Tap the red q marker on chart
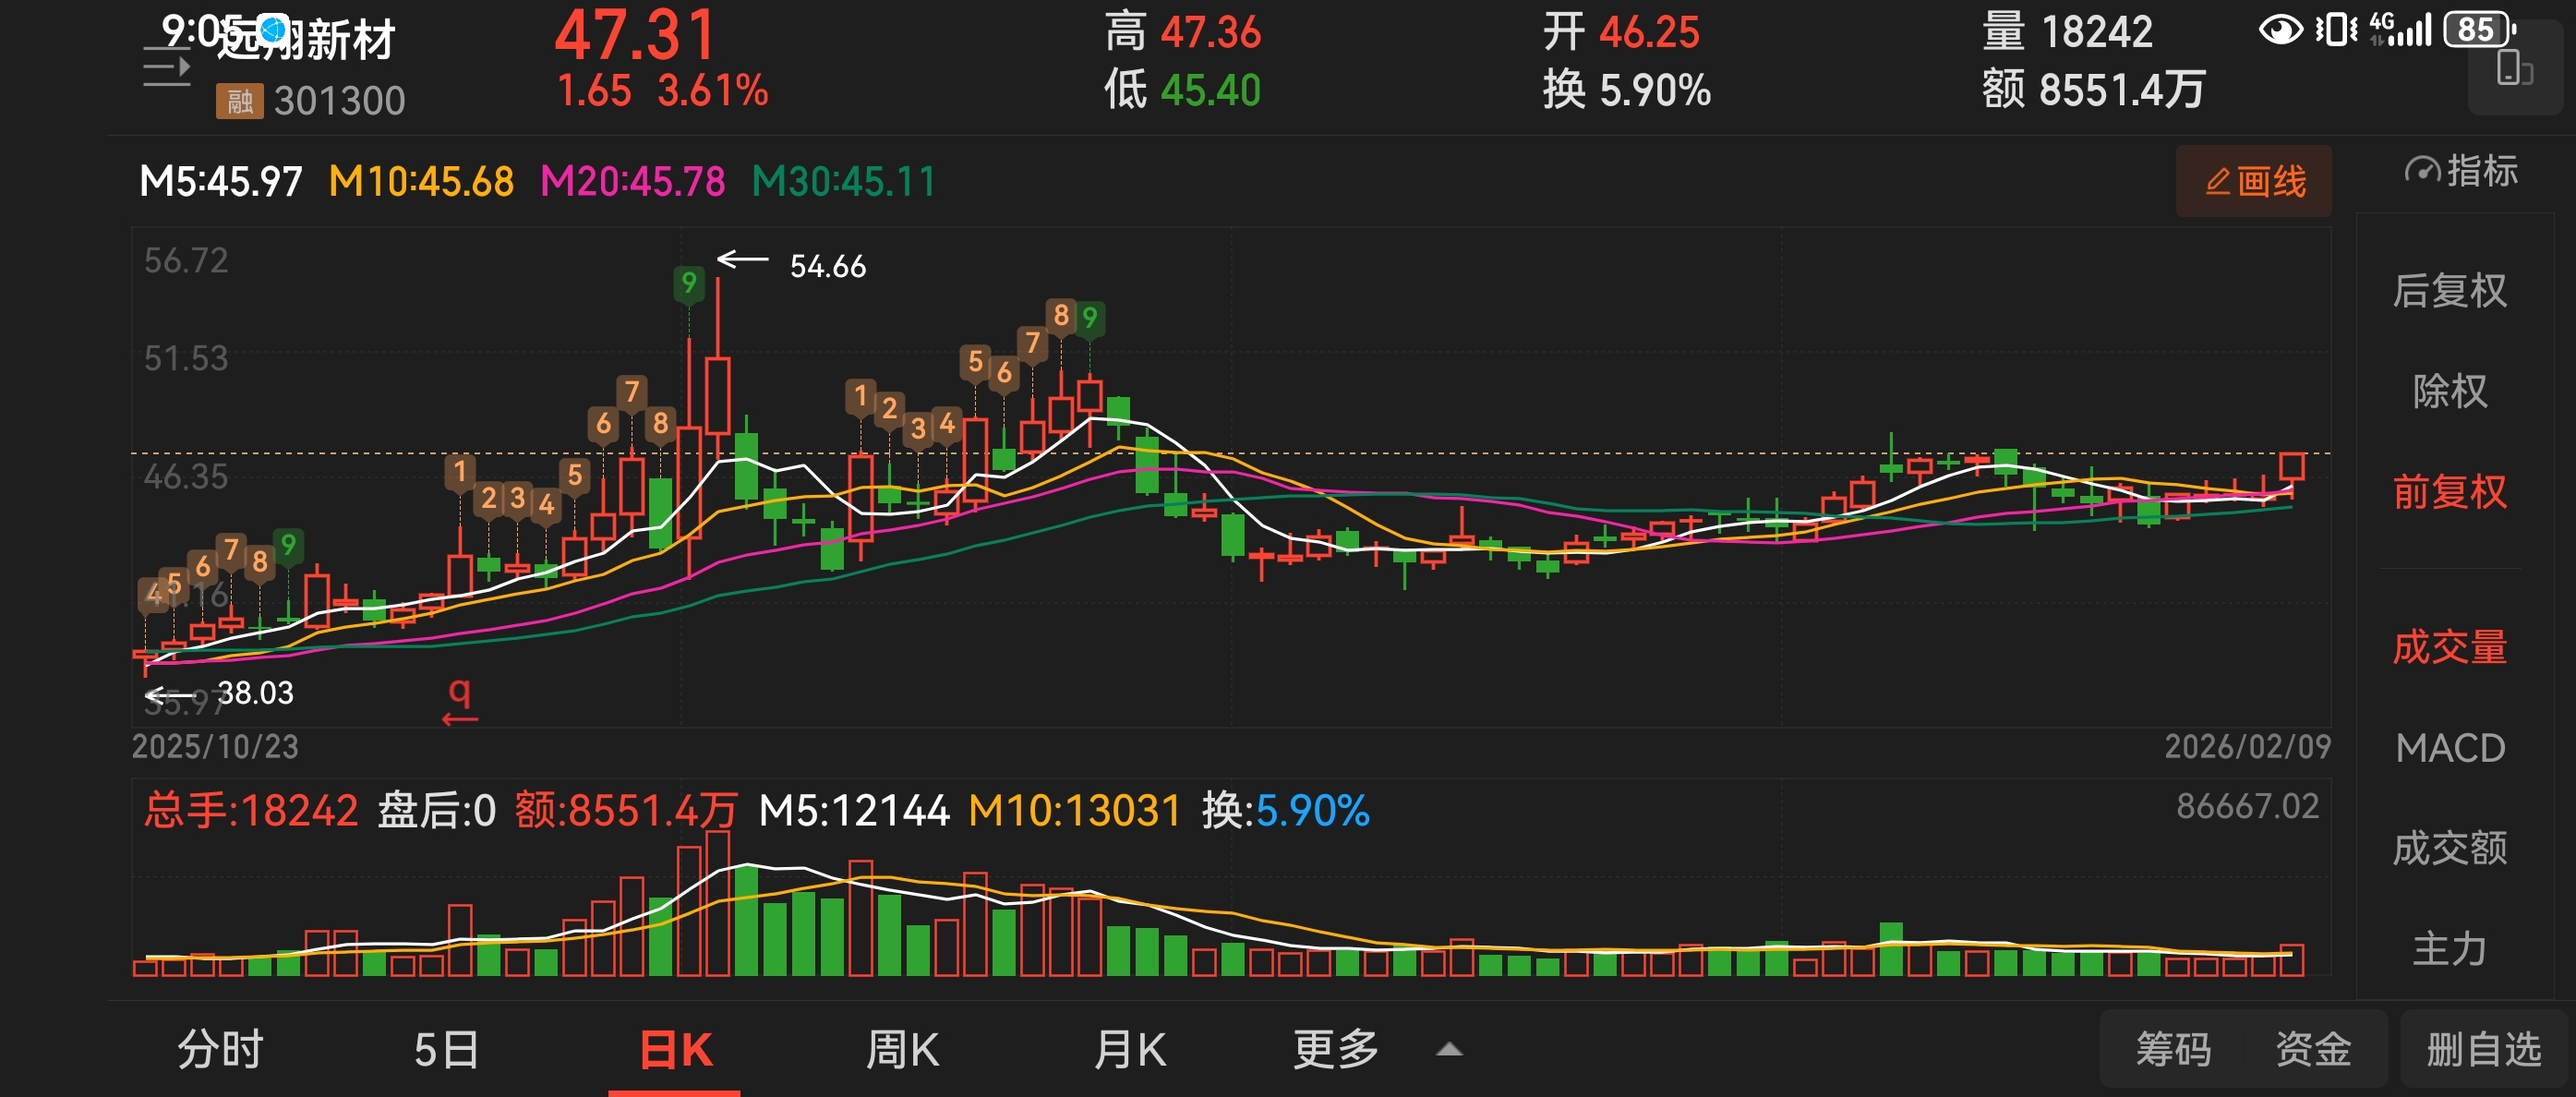 click(459, 697)
